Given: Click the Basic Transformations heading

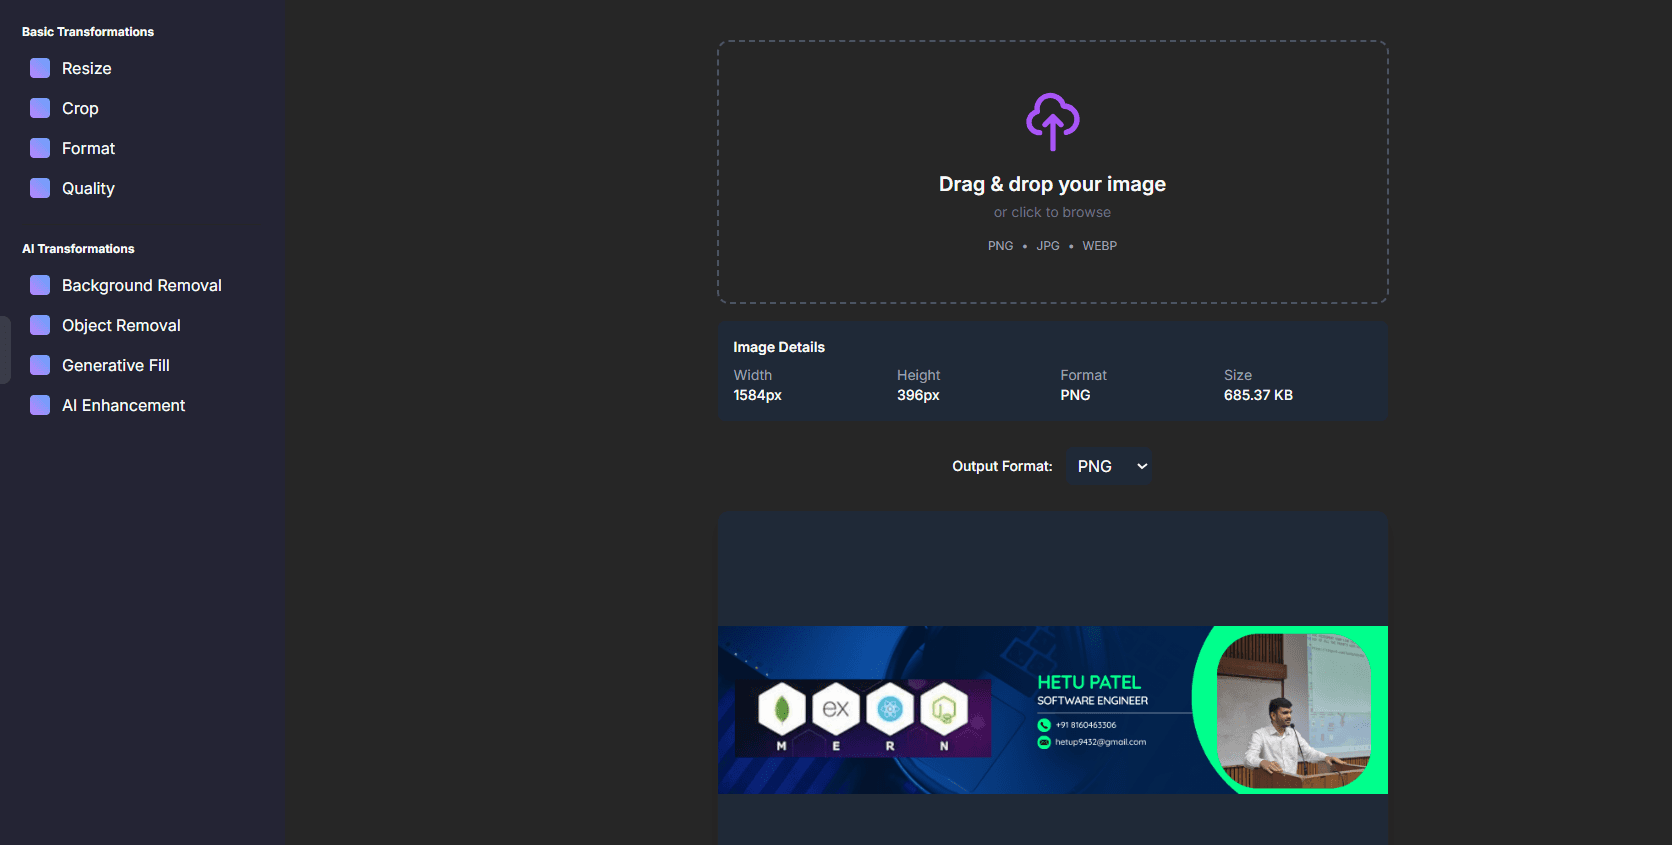Looking at the screenshot, I should pos(88,32).
